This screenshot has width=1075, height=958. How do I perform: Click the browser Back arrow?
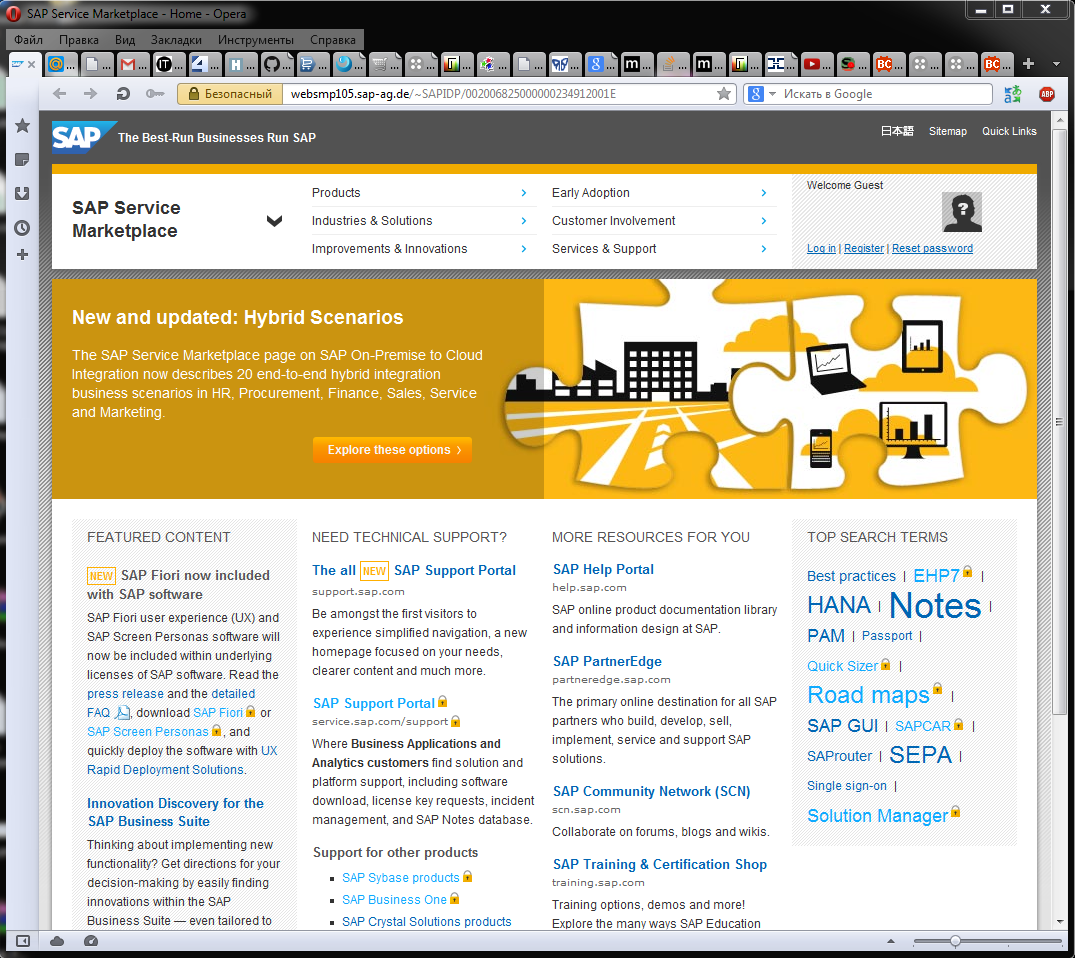pyautogui.click(x=60, y=94)
